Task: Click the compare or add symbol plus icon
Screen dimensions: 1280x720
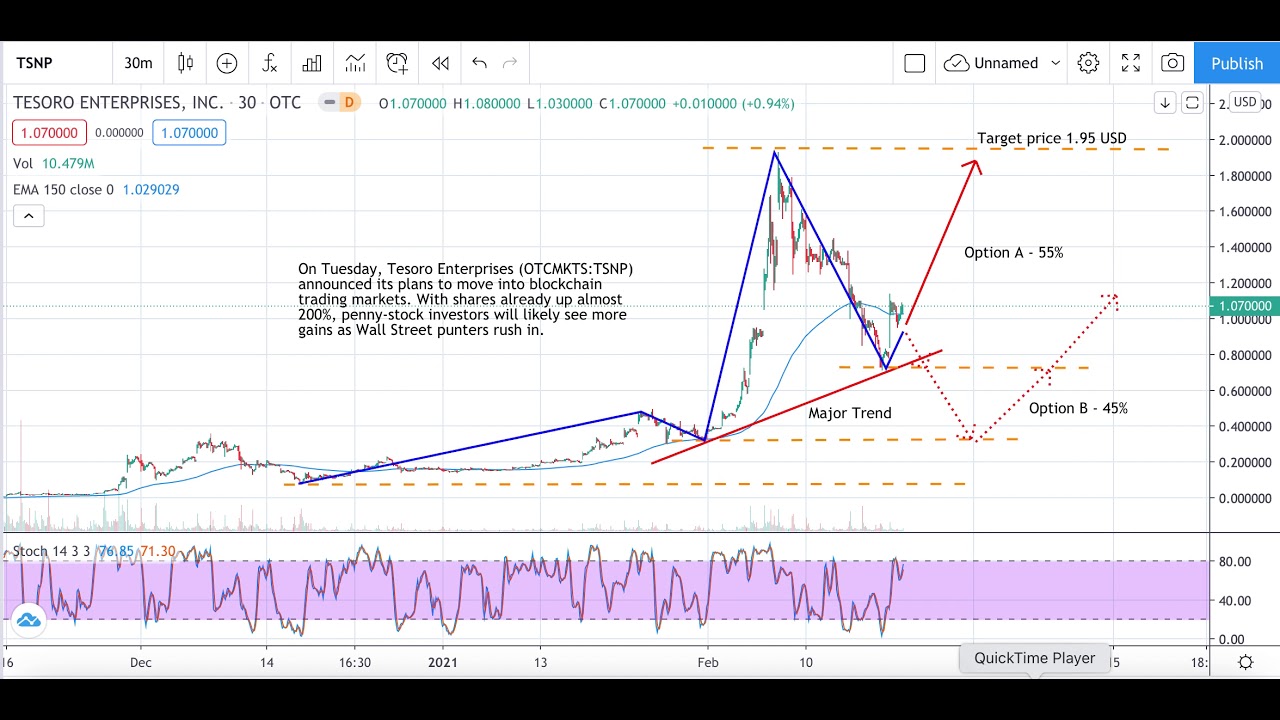Action: click(x=227, y=63)
